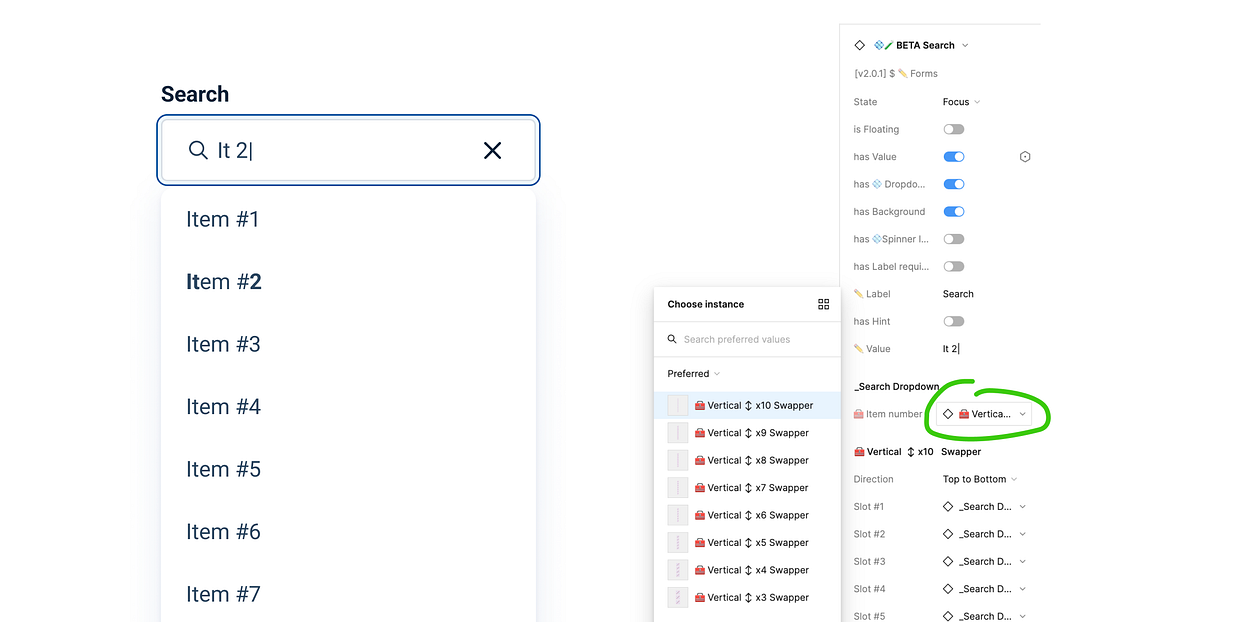Choose Vertical x9 Swapper instance

click(747, 433)
